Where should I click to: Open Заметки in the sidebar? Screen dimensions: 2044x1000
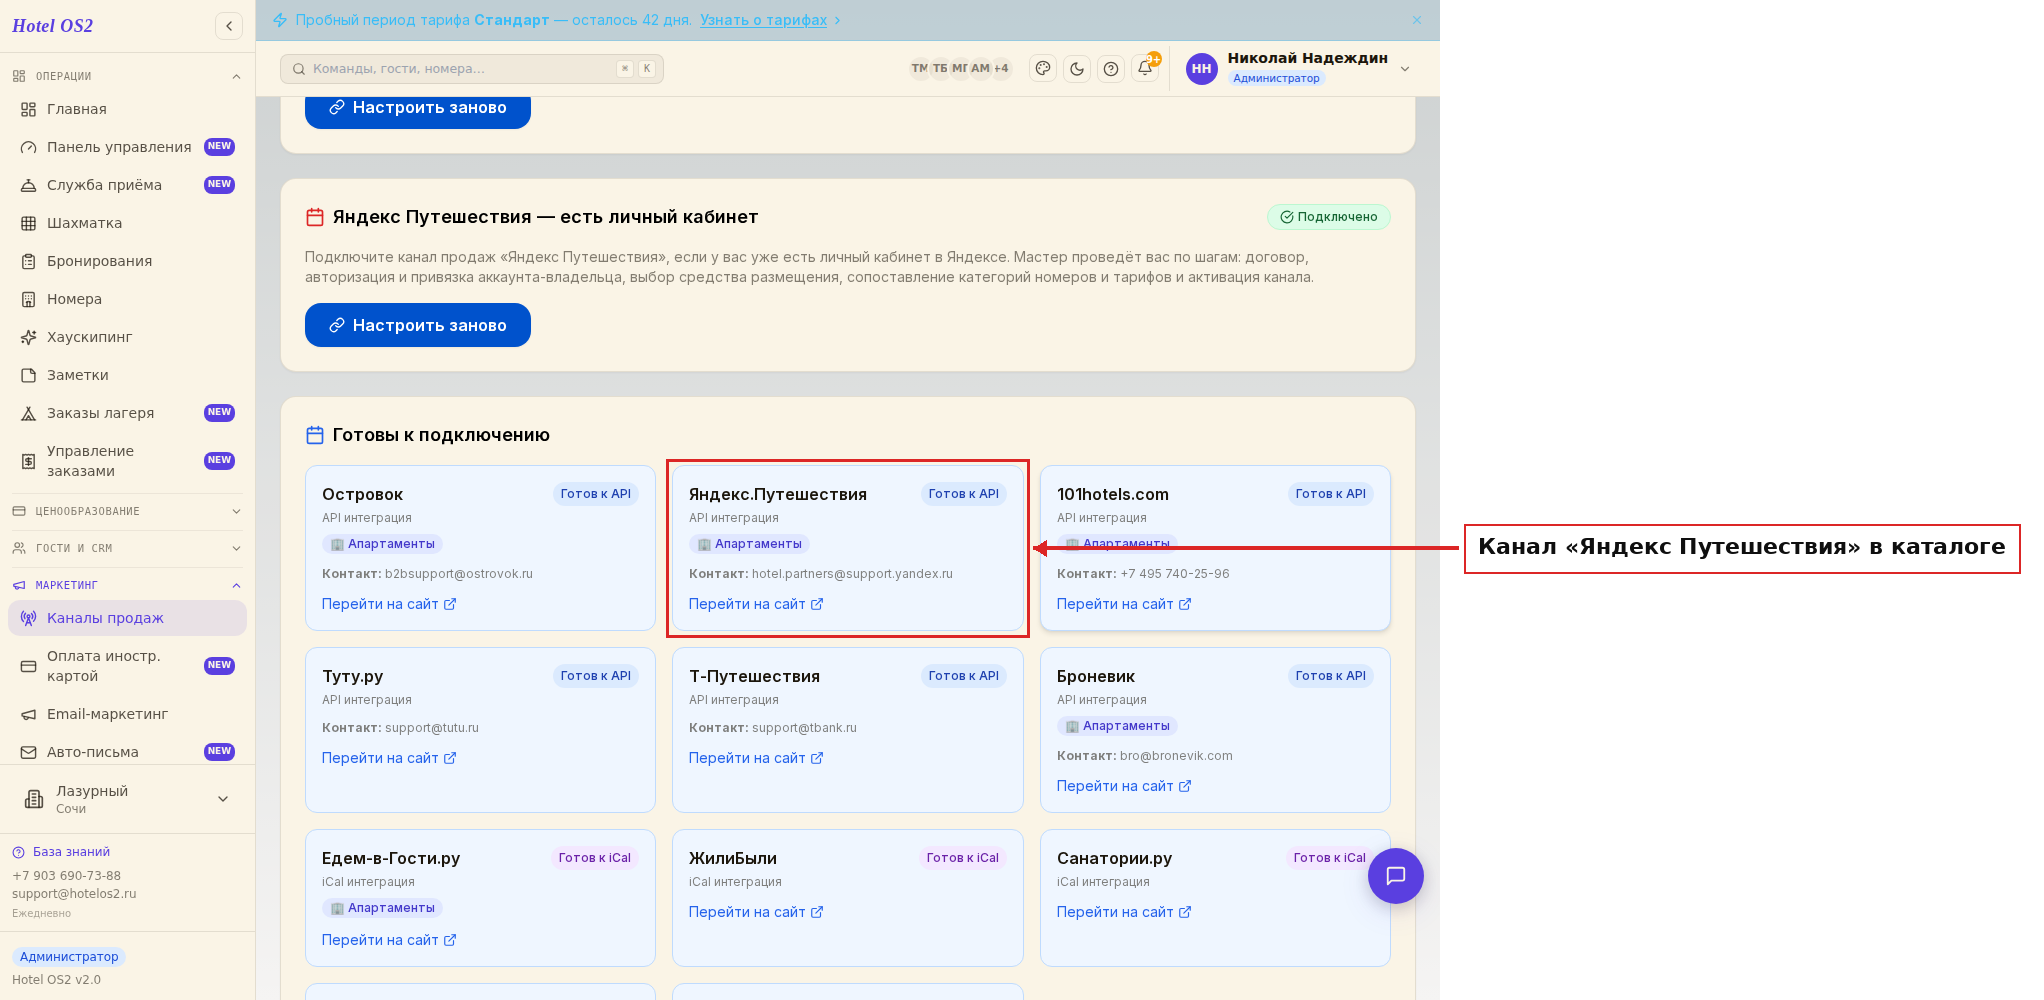pos(127,375)
